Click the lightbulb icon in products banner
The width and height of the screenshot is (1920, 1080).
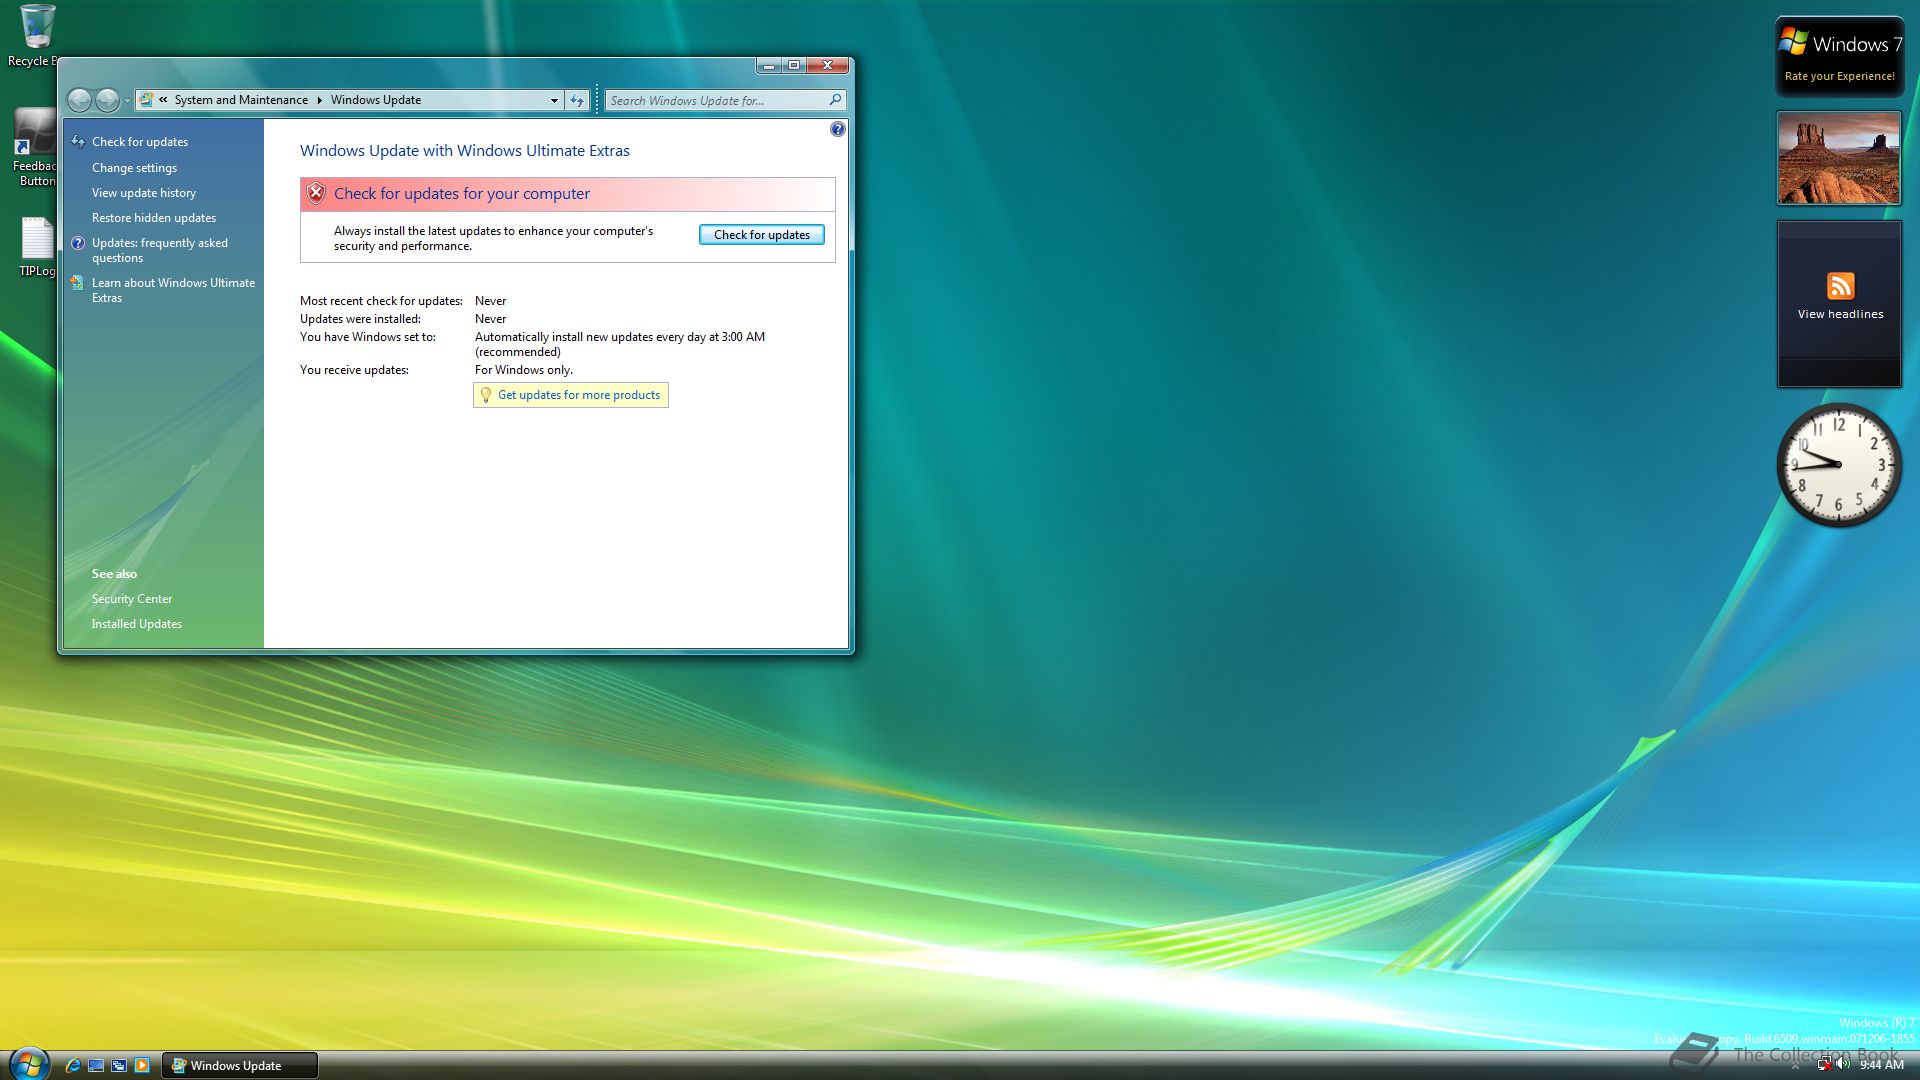(x=486, y=395)
